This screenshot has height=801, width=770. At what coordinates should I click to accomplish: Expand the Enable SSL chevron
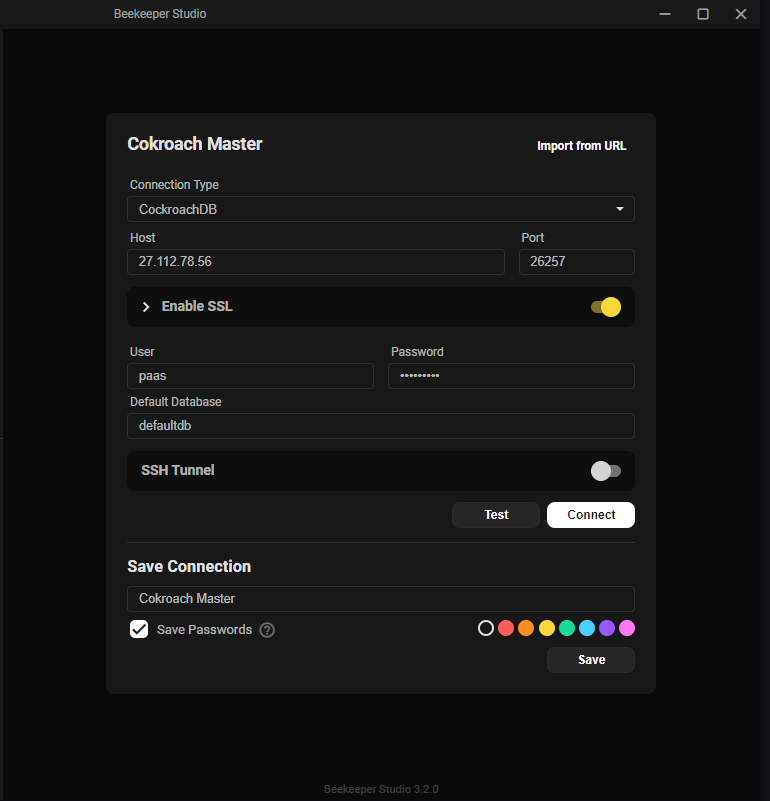(x=146, y=307)
